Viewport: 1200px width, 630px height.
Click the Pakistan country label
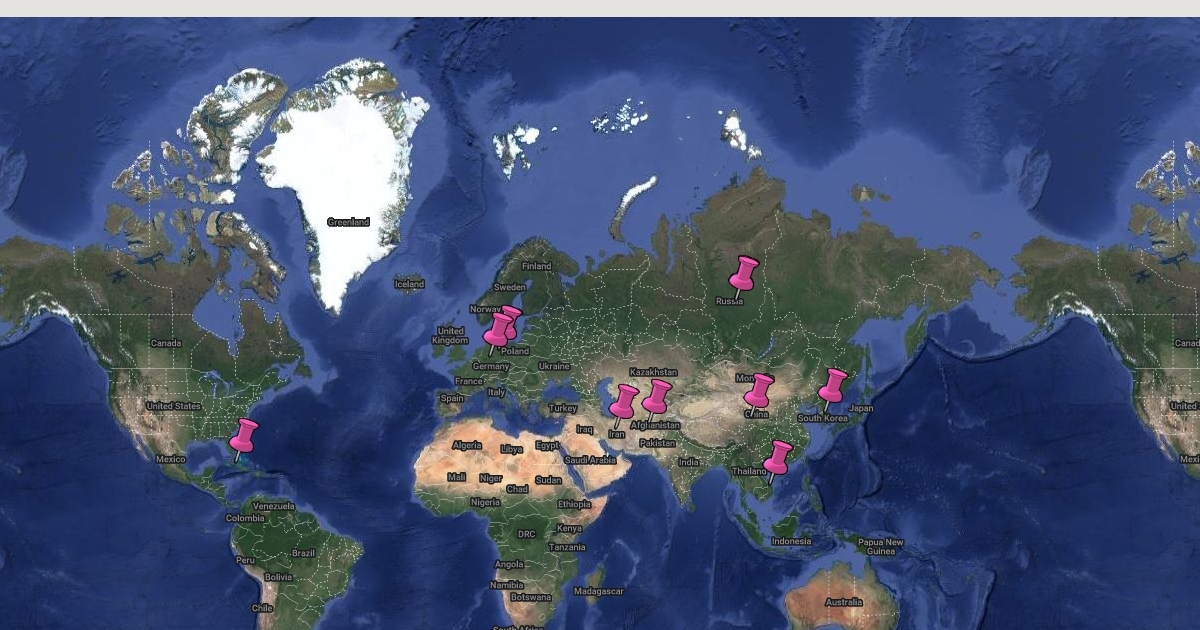658,442
